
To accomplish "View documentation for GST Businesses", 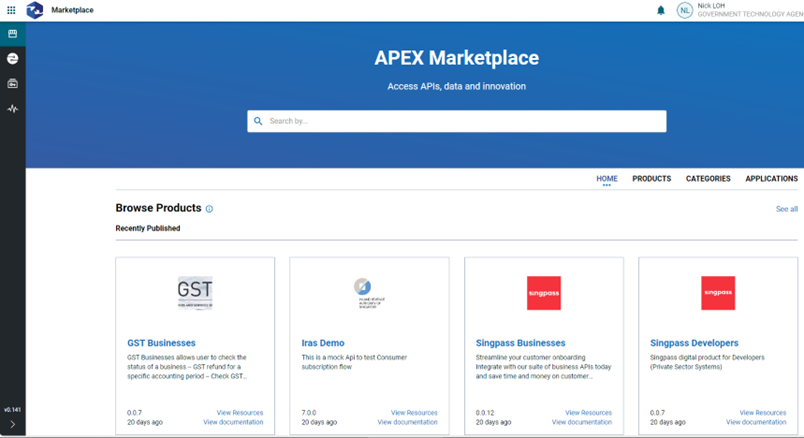I will click(233, 422).
